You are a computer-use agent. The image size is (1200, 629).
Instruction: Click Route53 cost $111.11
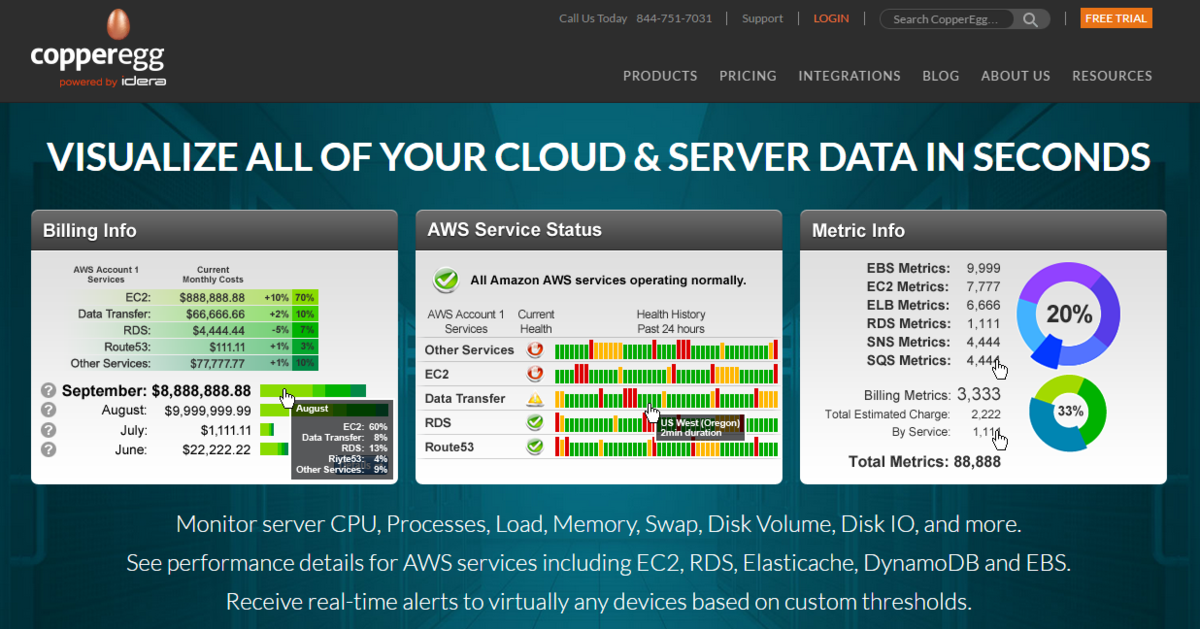coord(226,346)
